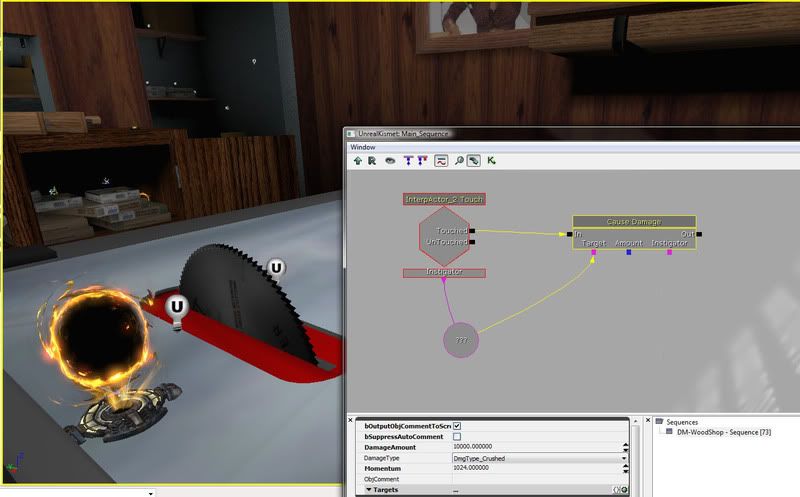Select the ??? object variable node
Screen dimensions: 800x497
point(461,340)
